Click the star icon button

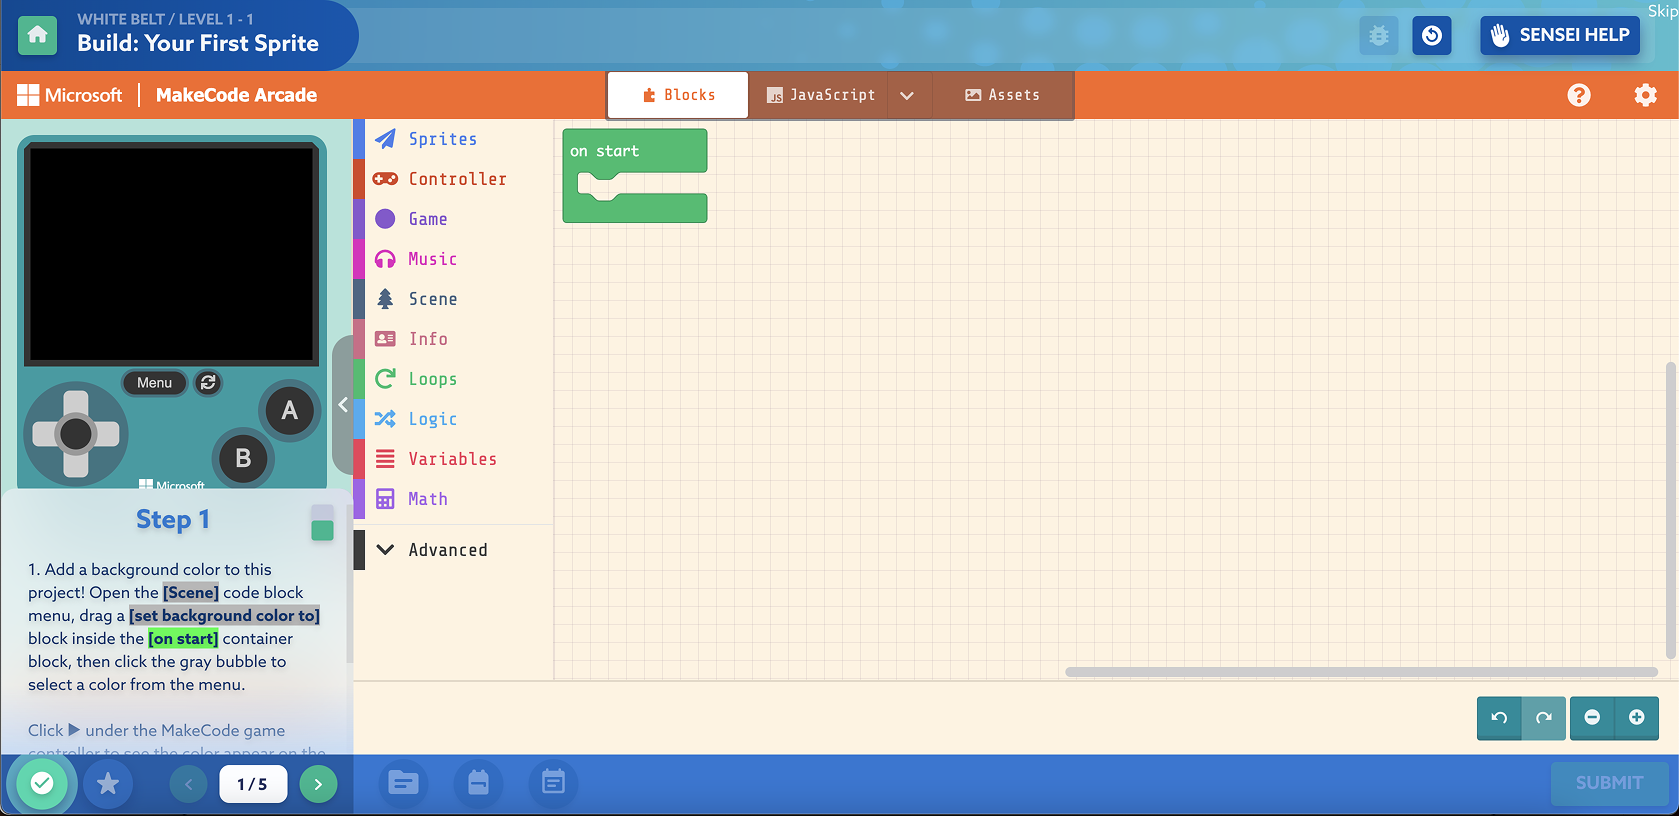tap(108, 784)
